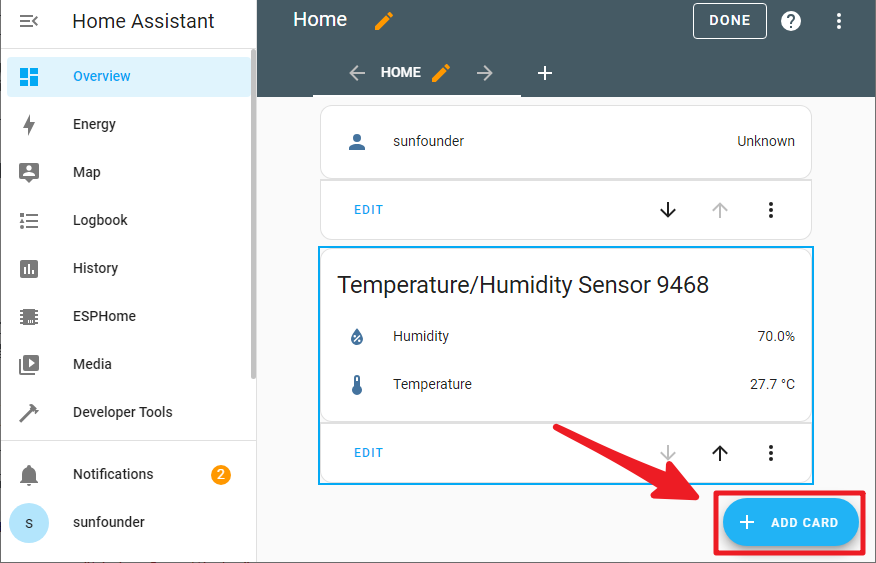Open the sensor card's options menu
This screenshot has width=876, height=563.
pos(770,453)
